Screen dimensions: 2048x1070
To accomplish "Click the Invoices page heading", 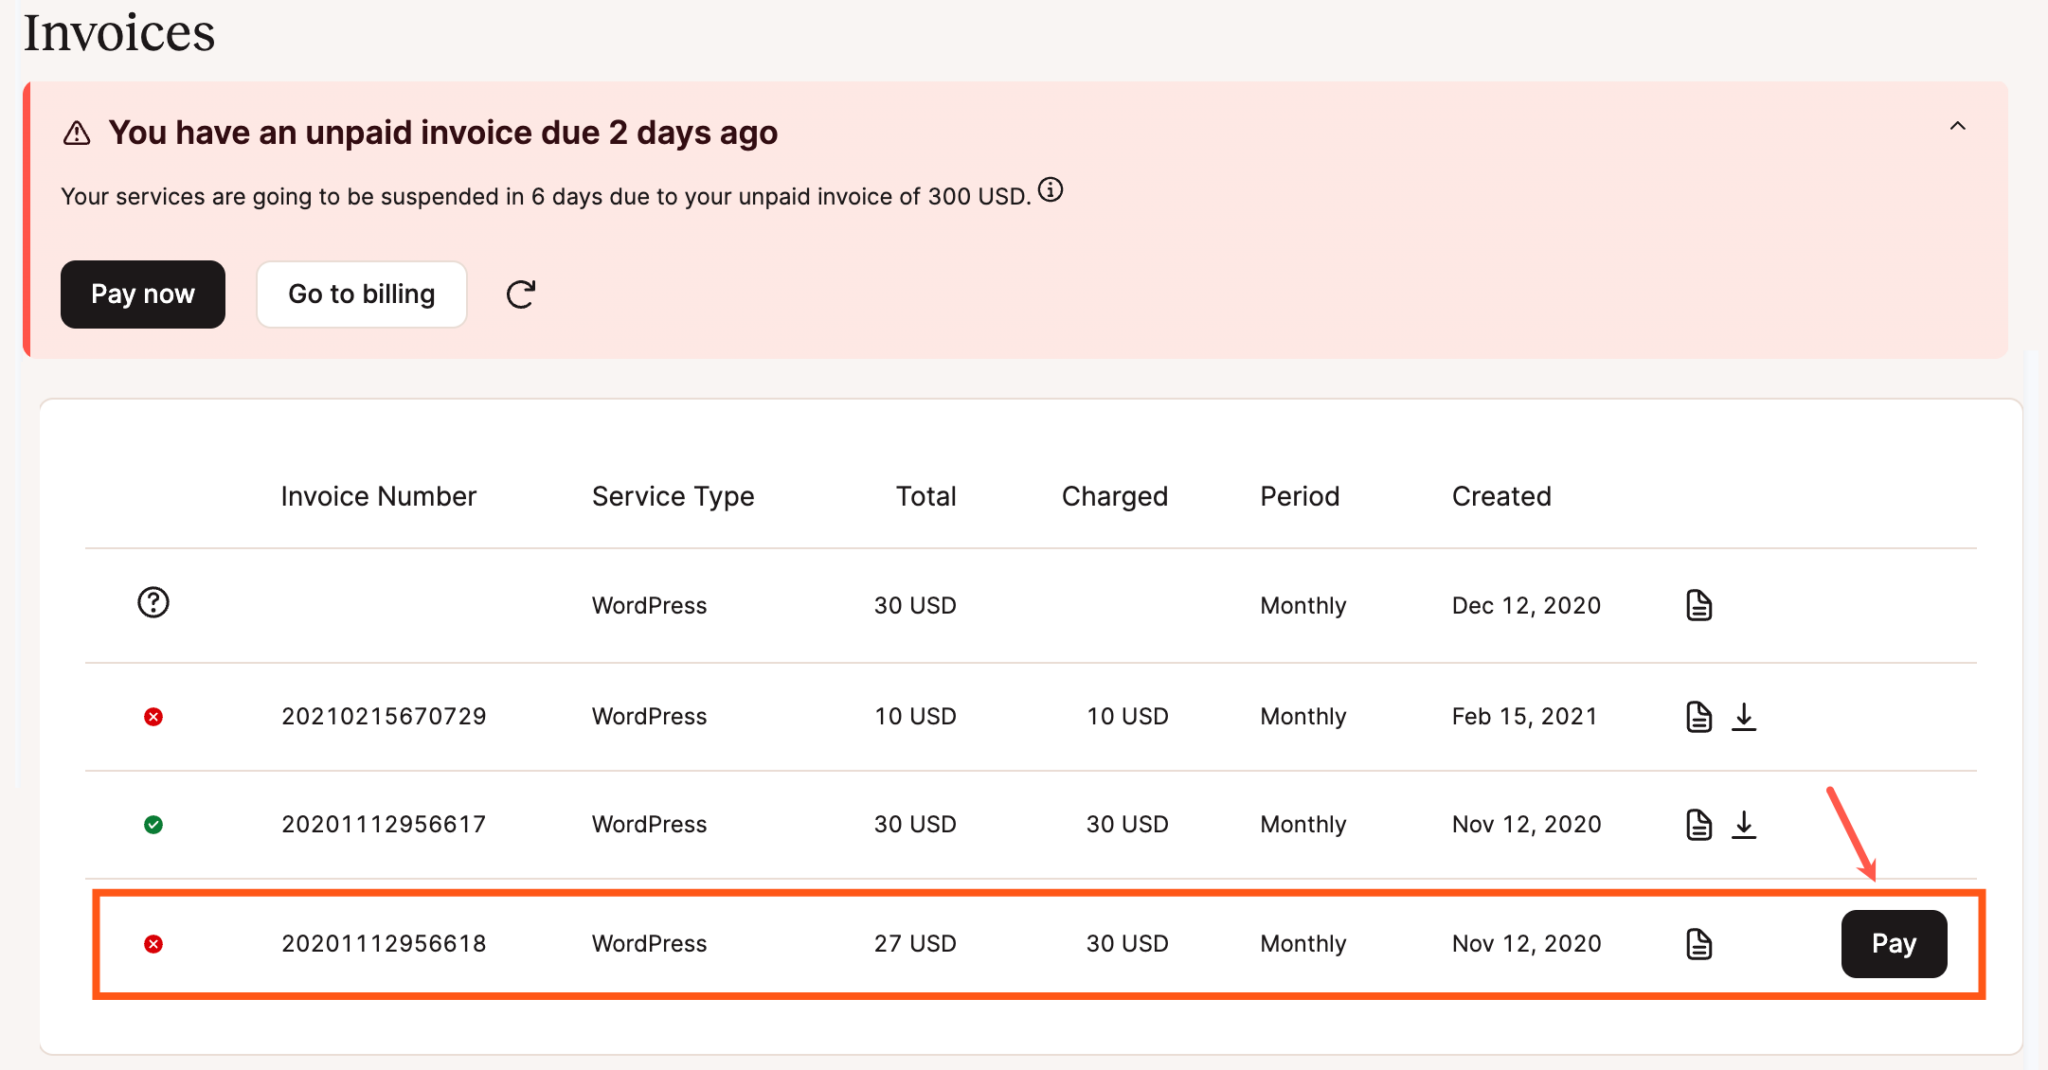I will click(119, 33).
